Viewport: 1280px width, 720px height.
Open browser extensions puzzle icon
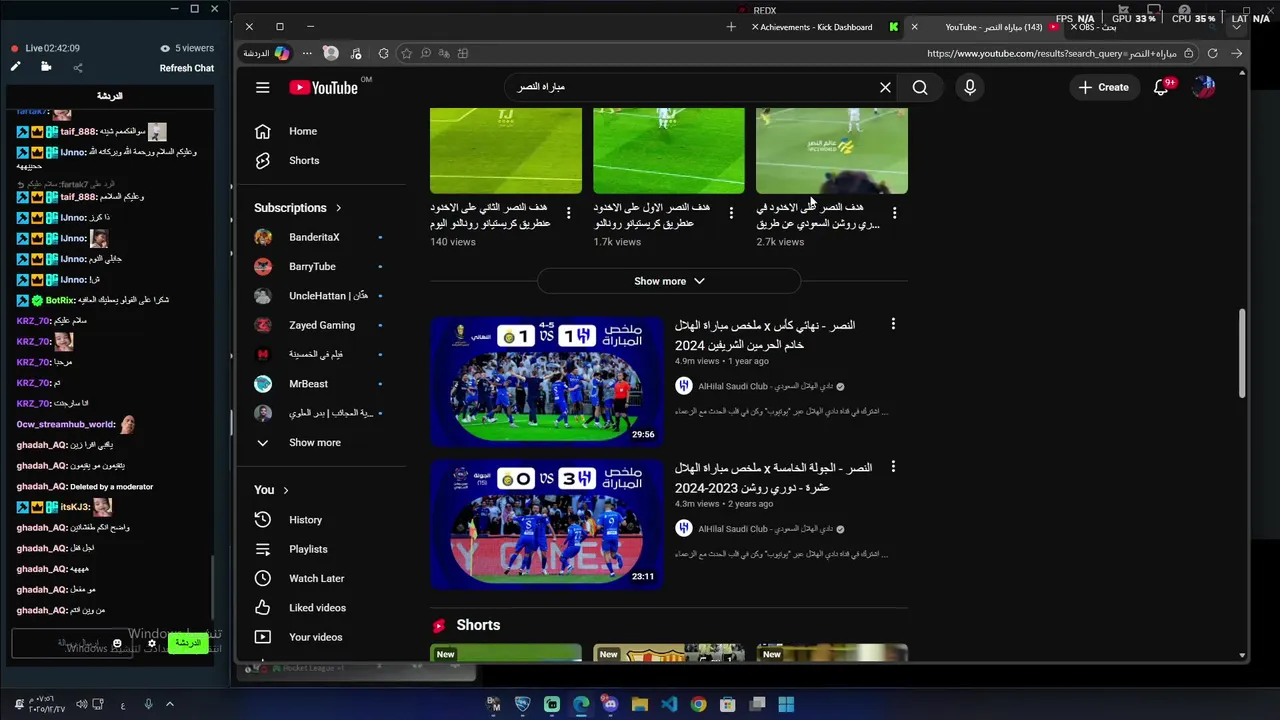[383, 53]
